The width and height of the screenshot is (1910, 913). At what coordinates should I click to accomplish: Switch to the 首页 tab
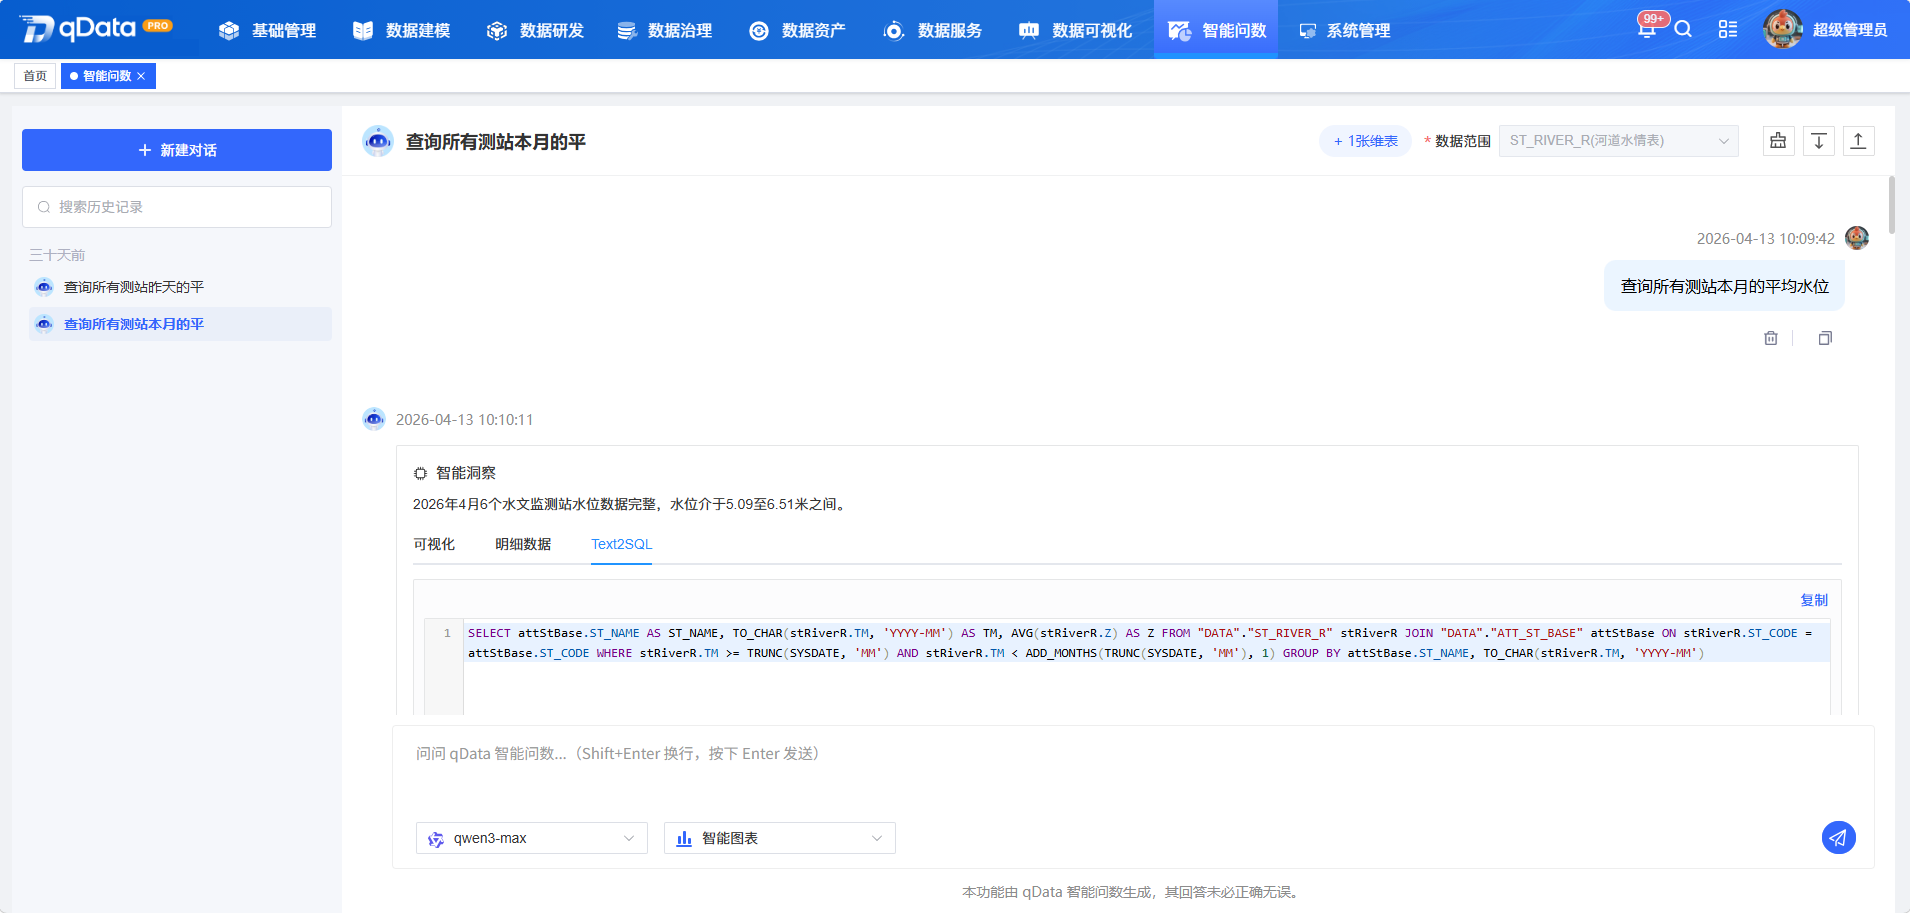[35, 76]
